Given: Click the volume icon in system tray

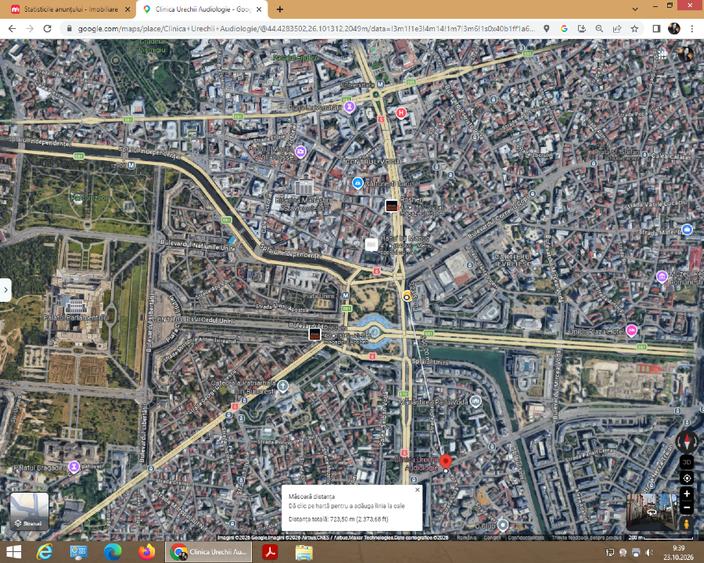Looking at the screenshot, I should click(x=649, y=552).
